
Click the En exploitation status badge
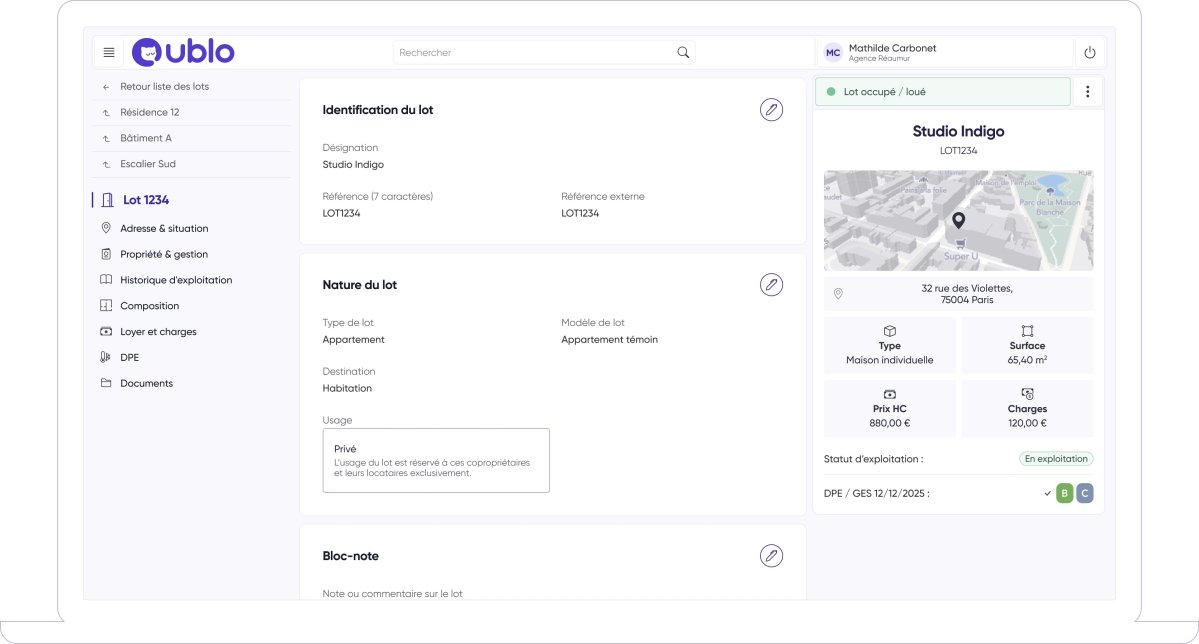[1056, 459]
